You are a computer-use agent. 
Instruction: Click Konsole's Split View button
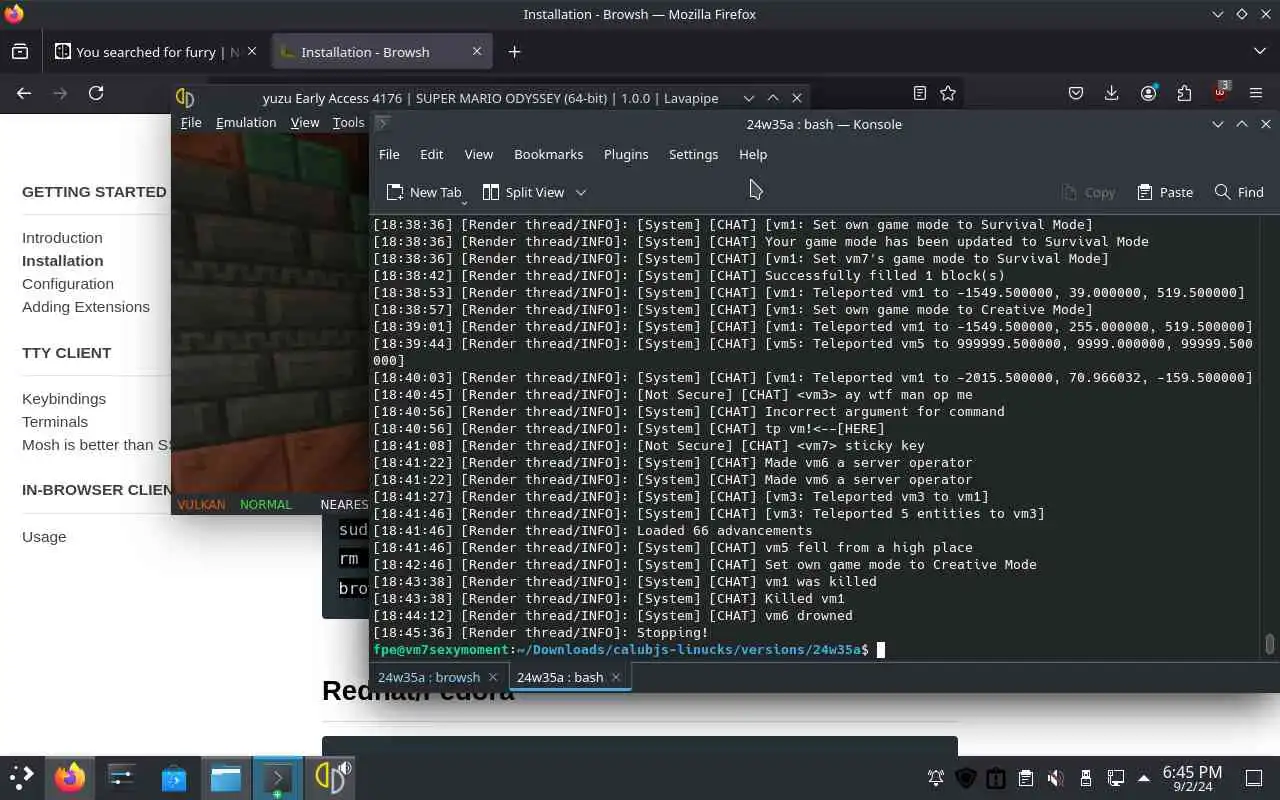pyautogui.click(x=523, y=192)
